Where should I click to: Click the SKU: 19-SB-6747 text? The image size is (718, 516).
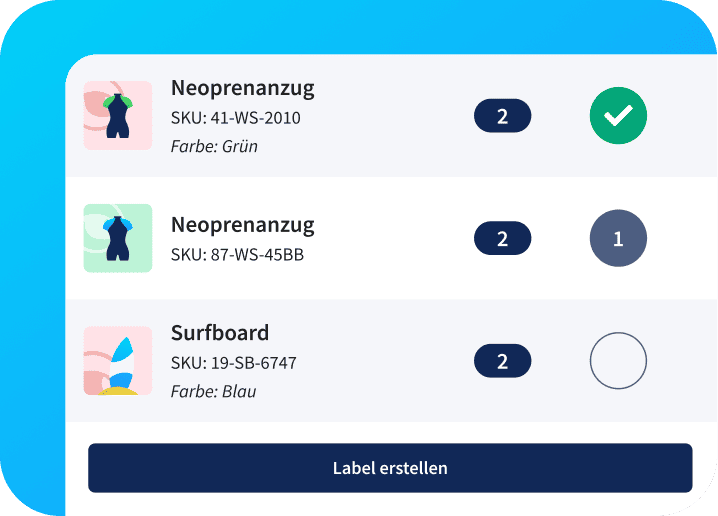(x=234, y=362)
